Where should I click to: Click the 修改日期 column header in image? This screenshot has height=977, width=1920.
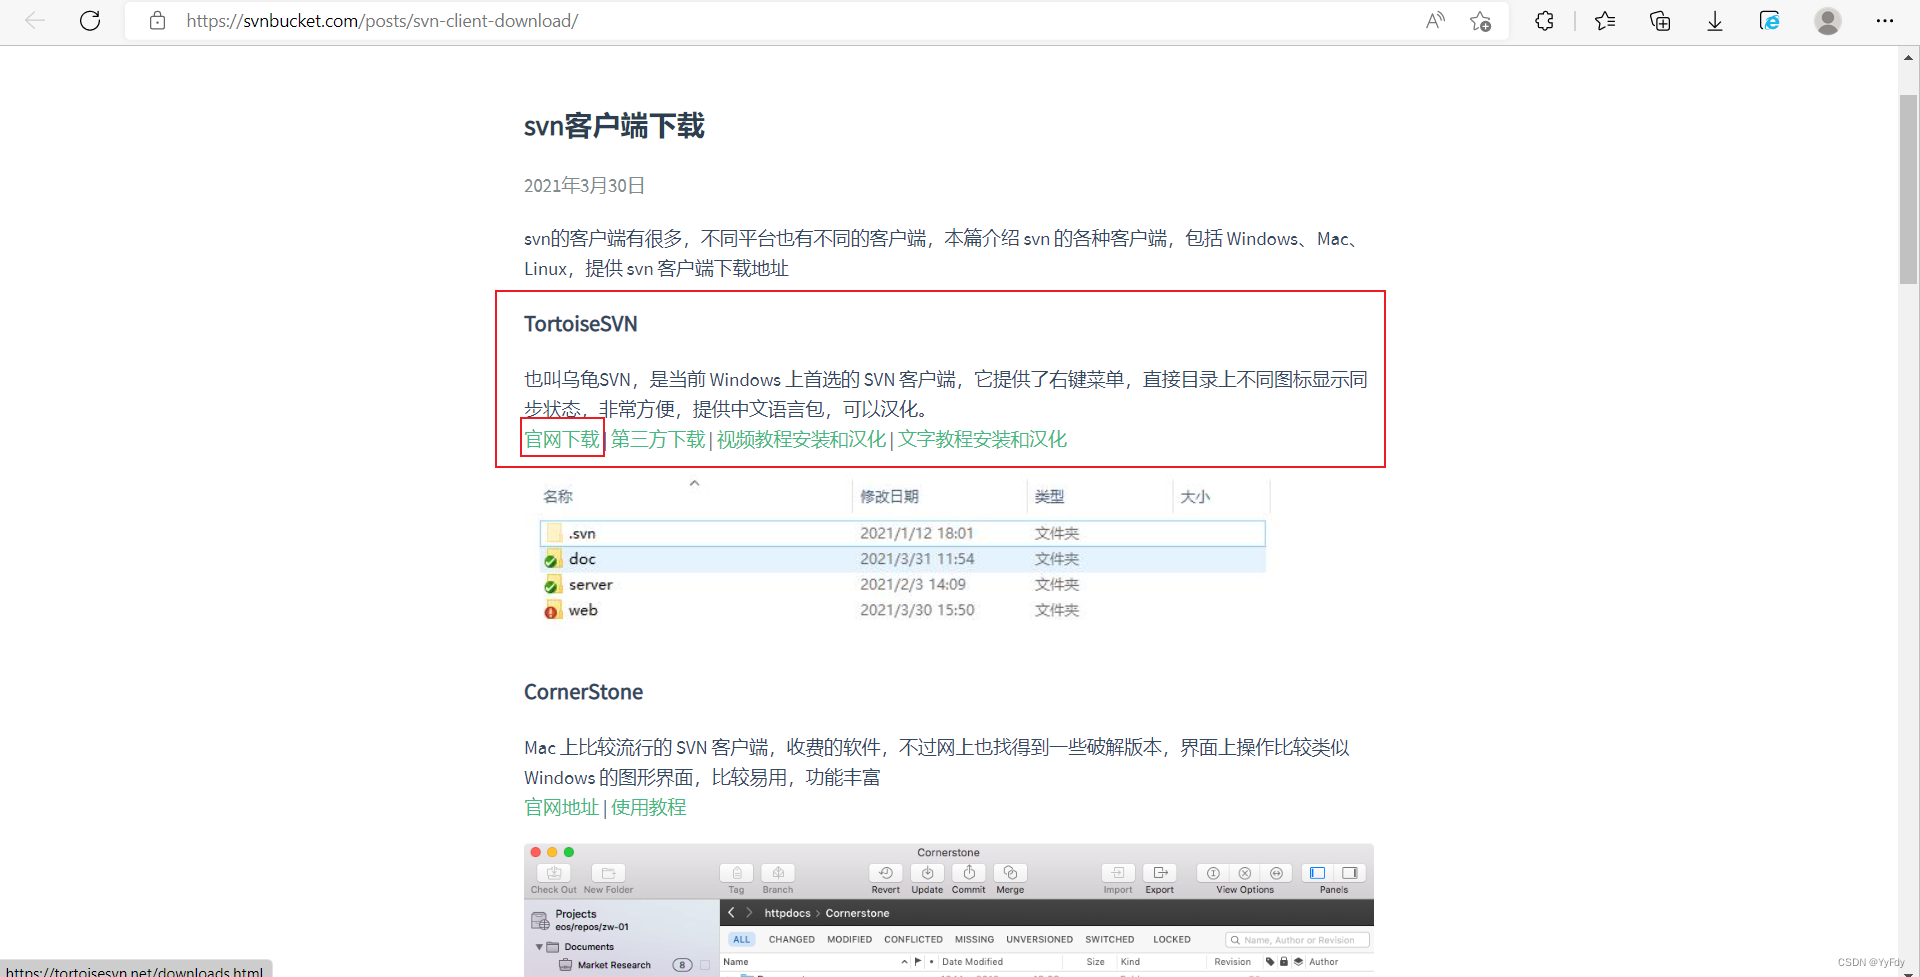889,496
